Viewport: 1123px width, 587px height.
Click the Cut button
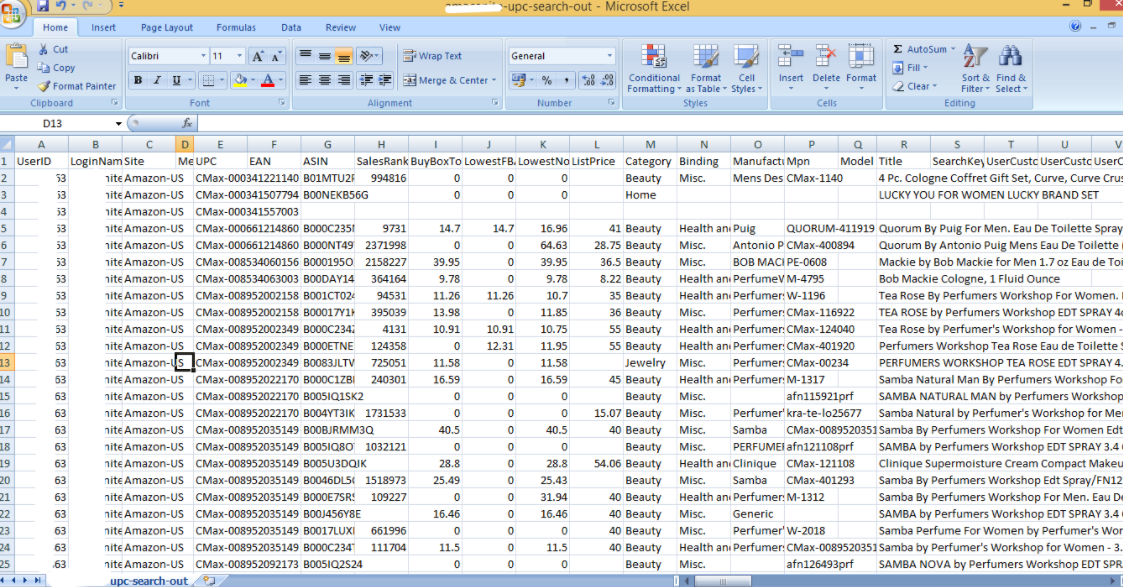pyautogui.click(x=54, y=49)
